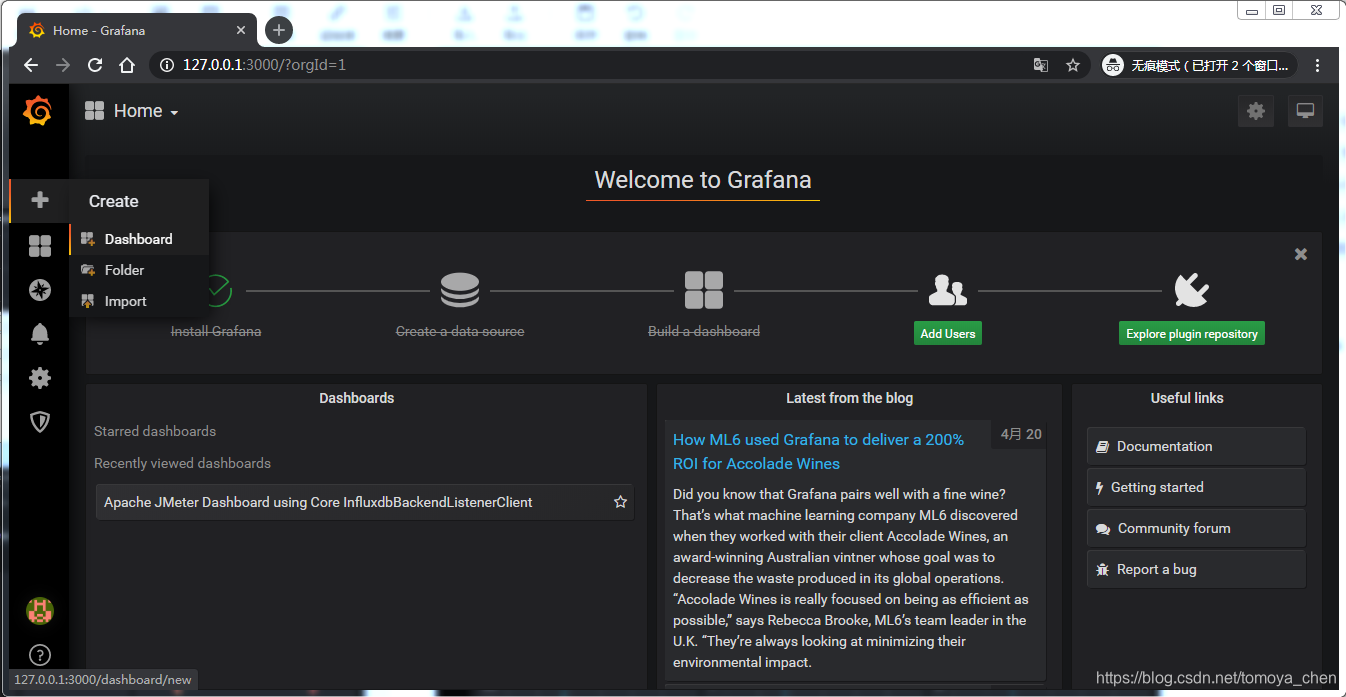The image size is (1346, 697).
Task: Click the Useful links heading
Action: [x=1187, y=398]
